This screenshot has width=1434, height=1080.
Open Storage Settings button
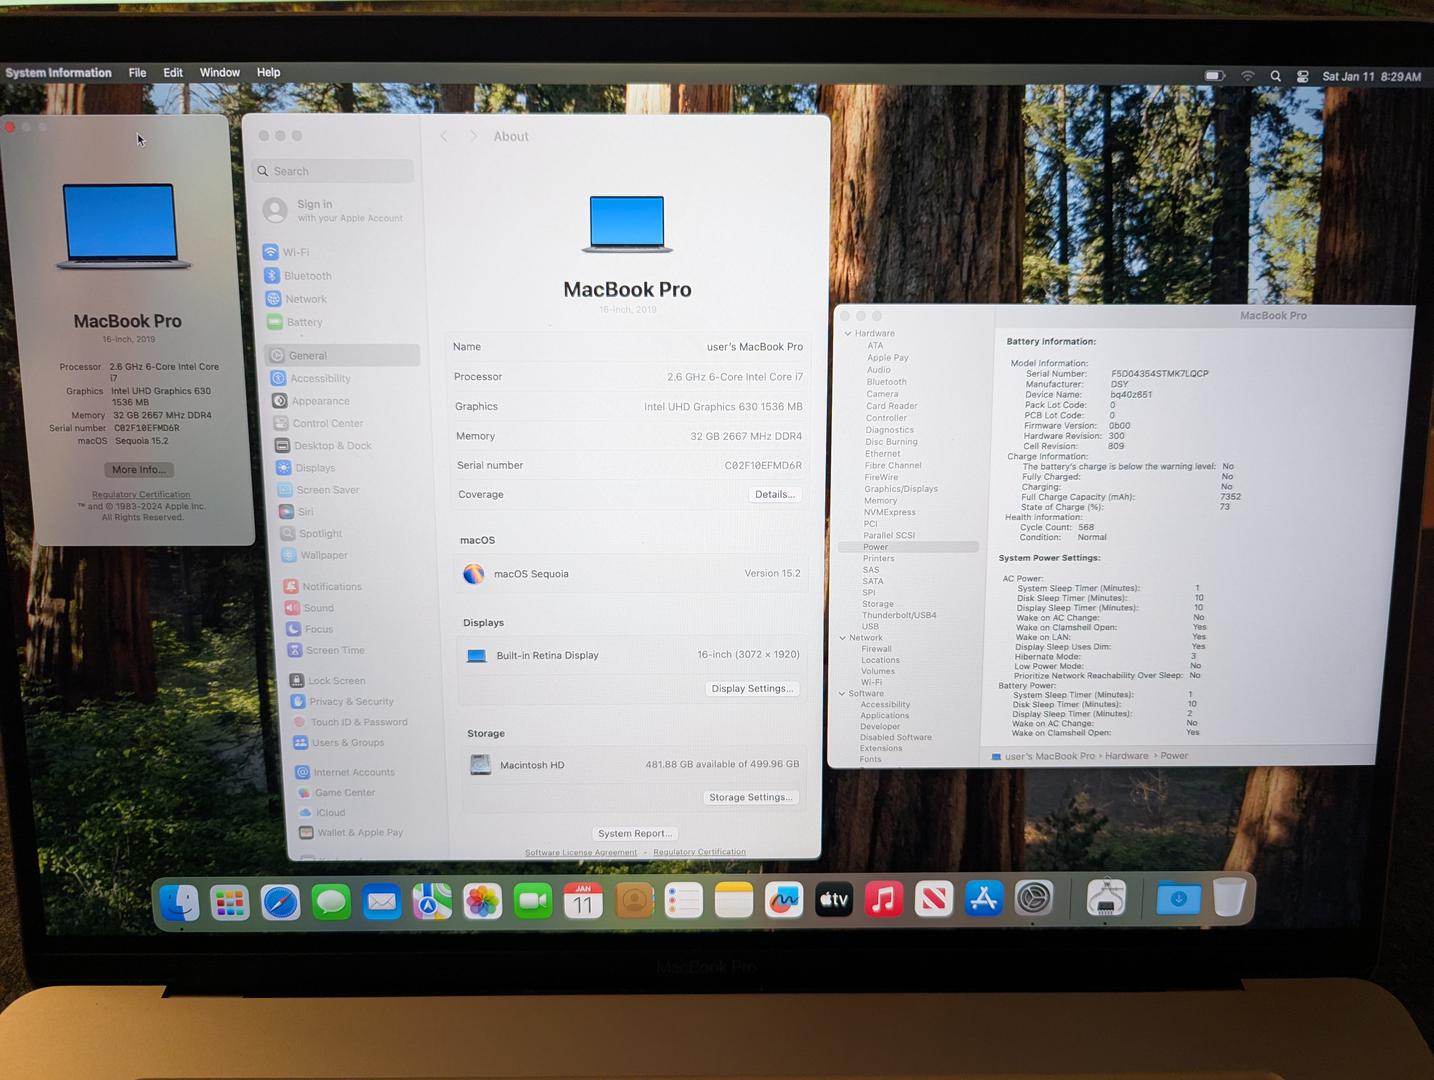[x=750, y=797]
